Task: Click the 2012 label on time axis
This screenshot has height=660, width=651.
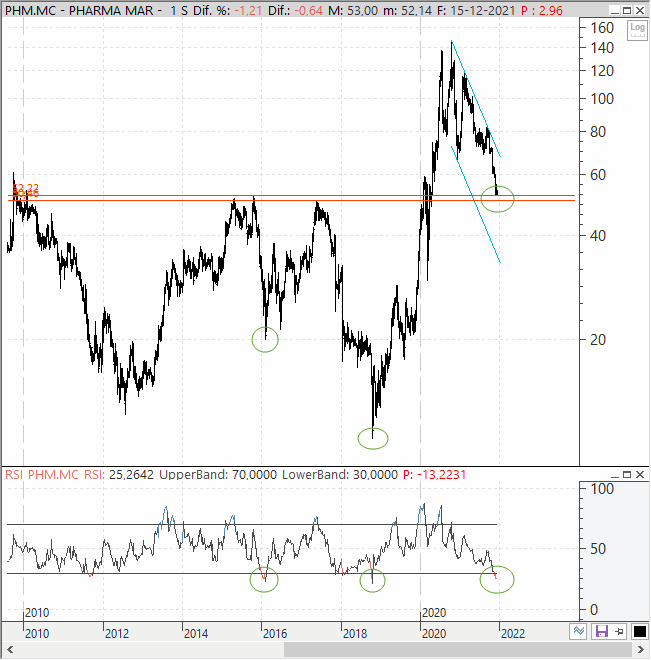Action: click(x=117, y=633)
